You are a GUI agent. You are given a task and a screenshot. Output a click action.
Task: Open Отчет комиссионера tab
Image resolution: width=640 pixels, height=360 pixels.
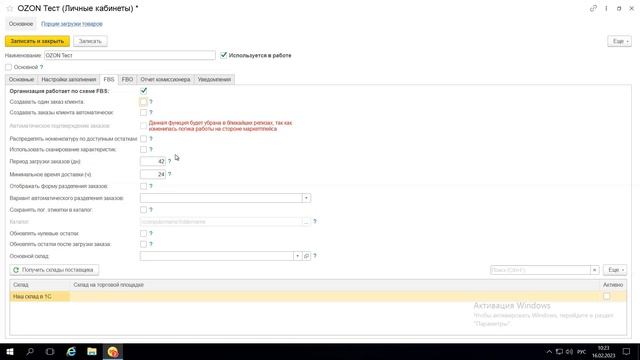click(x=165, y=80)
